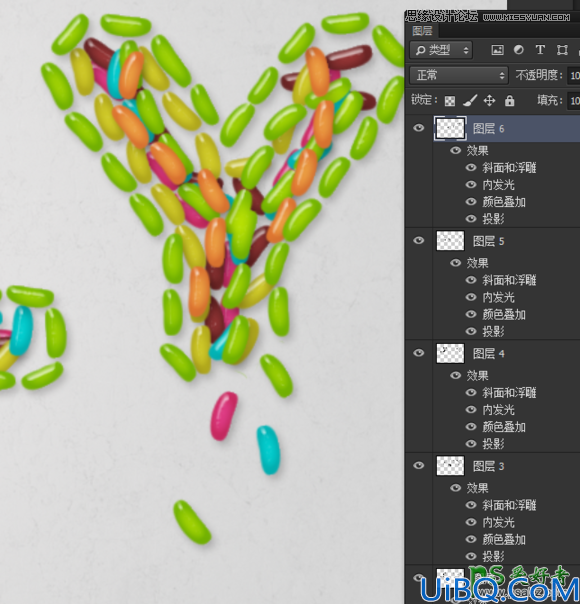Image resolution: width=580 pixels, height=604 pixels.
Task: Toggle all 效果 of 图层 6
Action: click(x=456, y=150)
